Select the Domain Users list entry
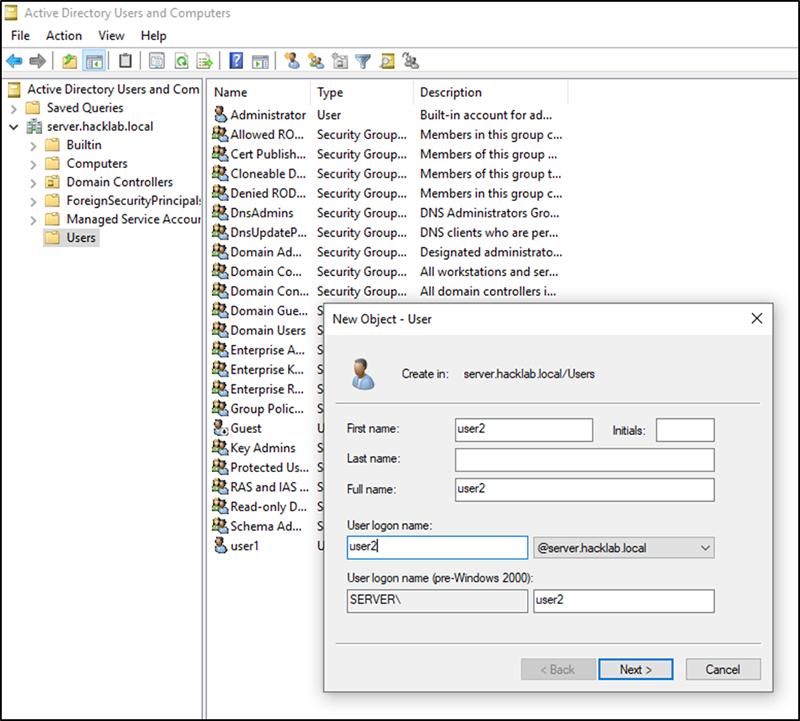The height and width of the screenshot is (721, 800). pyautogui.click(x=267, y=330)
